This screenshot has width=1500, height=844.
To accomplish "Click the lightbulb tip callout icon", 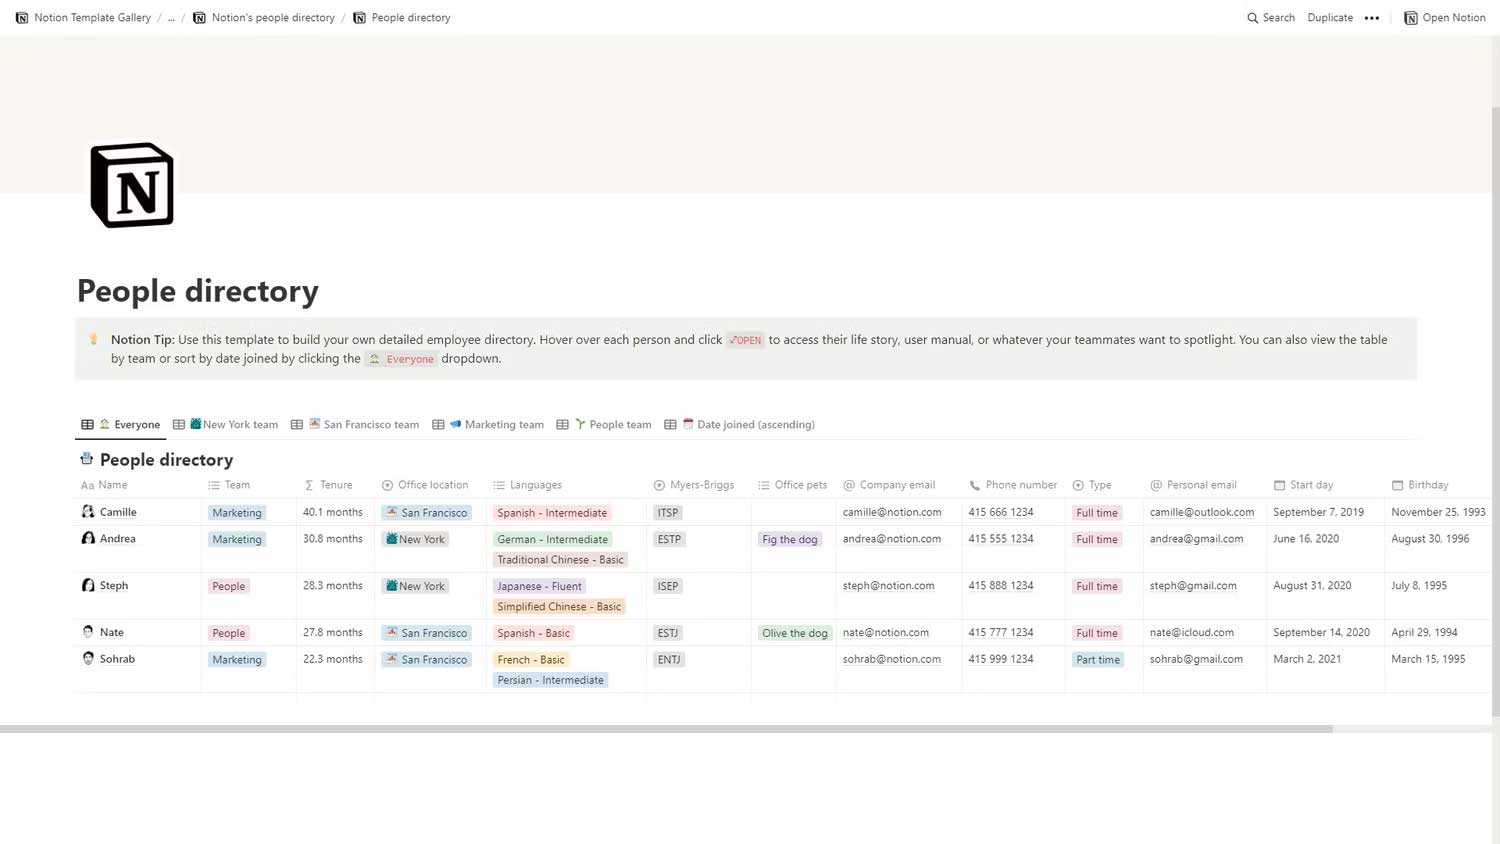I will pos(94,340).
